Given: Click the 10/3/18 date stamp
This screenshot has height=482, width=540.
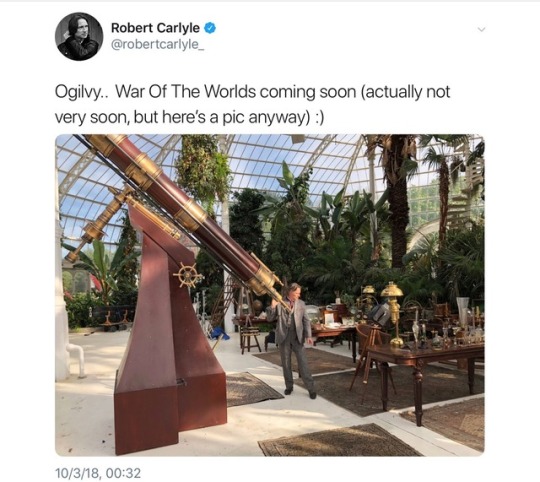Looking at the screenshot, I should [78, 473].
